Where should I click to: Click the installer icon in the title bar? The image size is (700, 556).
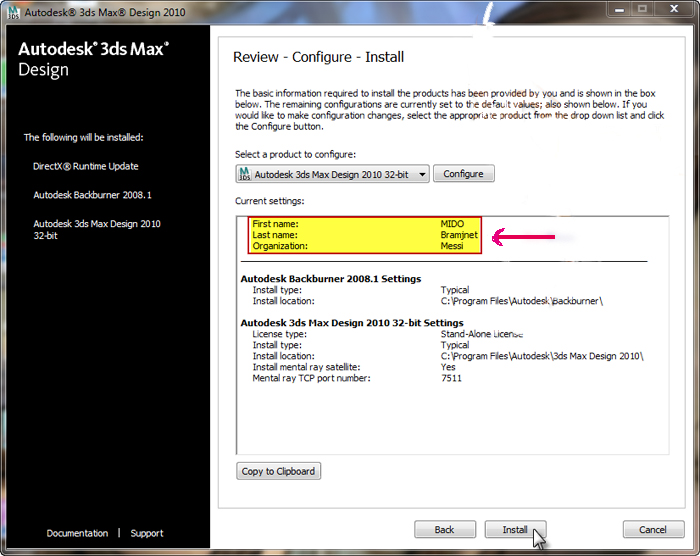click(x=12, y=10)
